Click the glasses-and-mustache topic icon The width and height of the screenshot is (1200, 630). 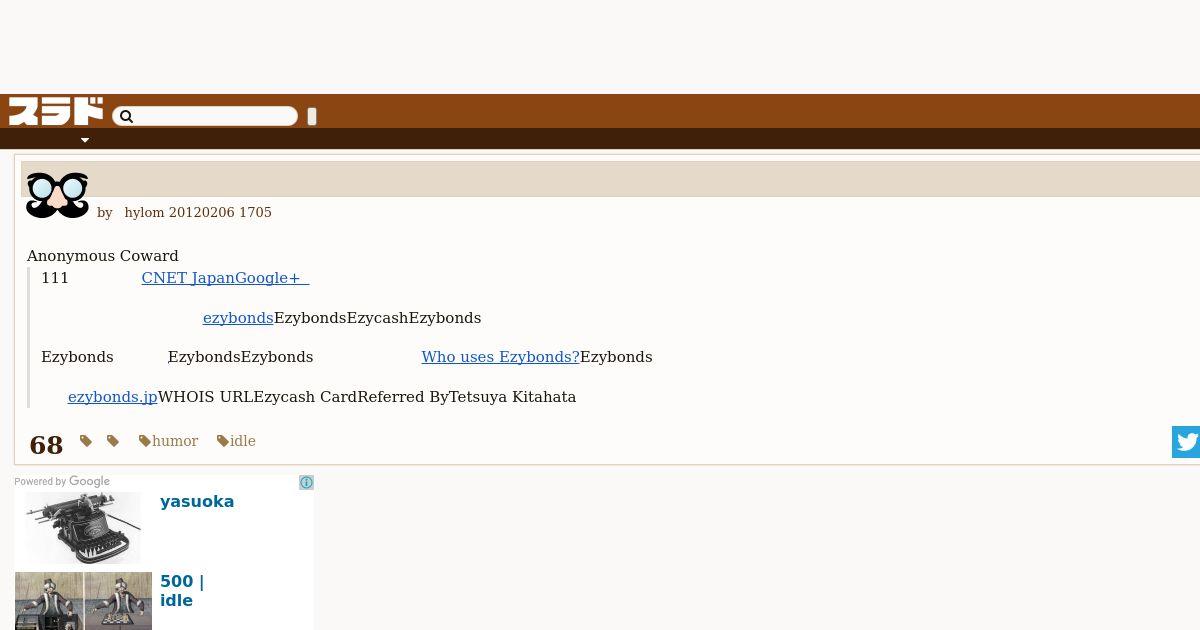[57, 195]
